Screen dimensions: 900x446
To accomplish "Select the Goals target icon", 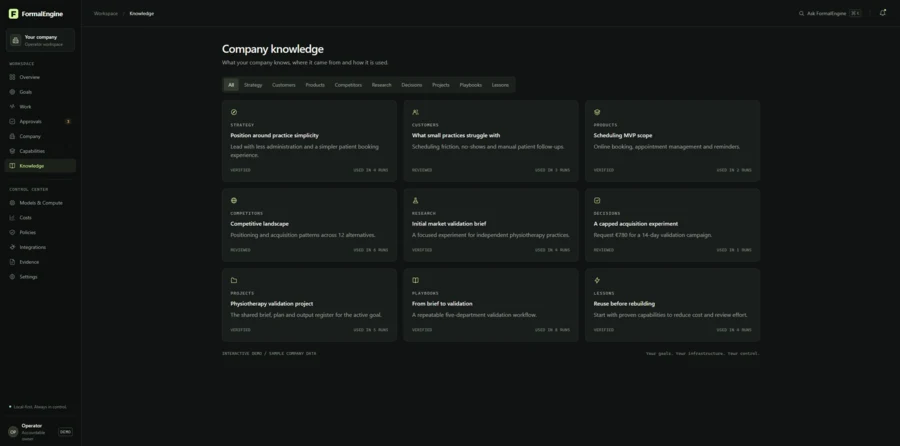I will (x=12, y=92).
